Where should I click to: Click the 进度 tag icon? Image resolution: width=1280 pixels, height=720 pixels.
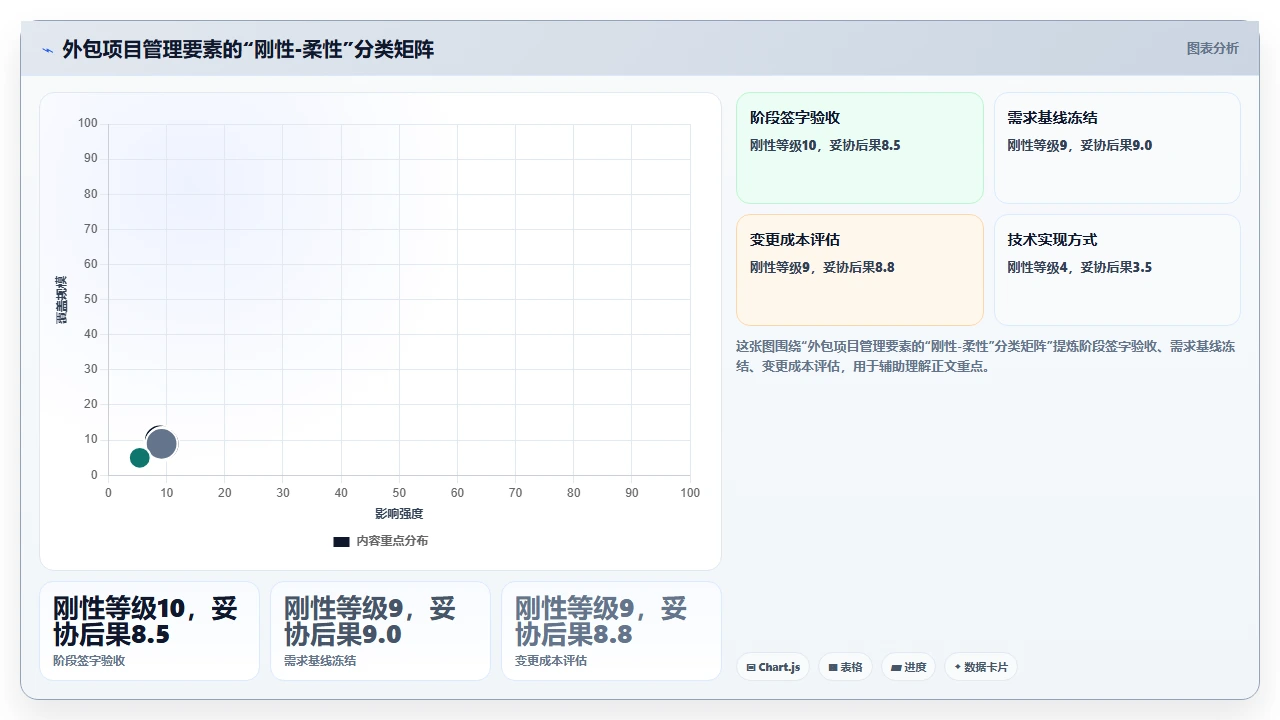click(895, 667)
